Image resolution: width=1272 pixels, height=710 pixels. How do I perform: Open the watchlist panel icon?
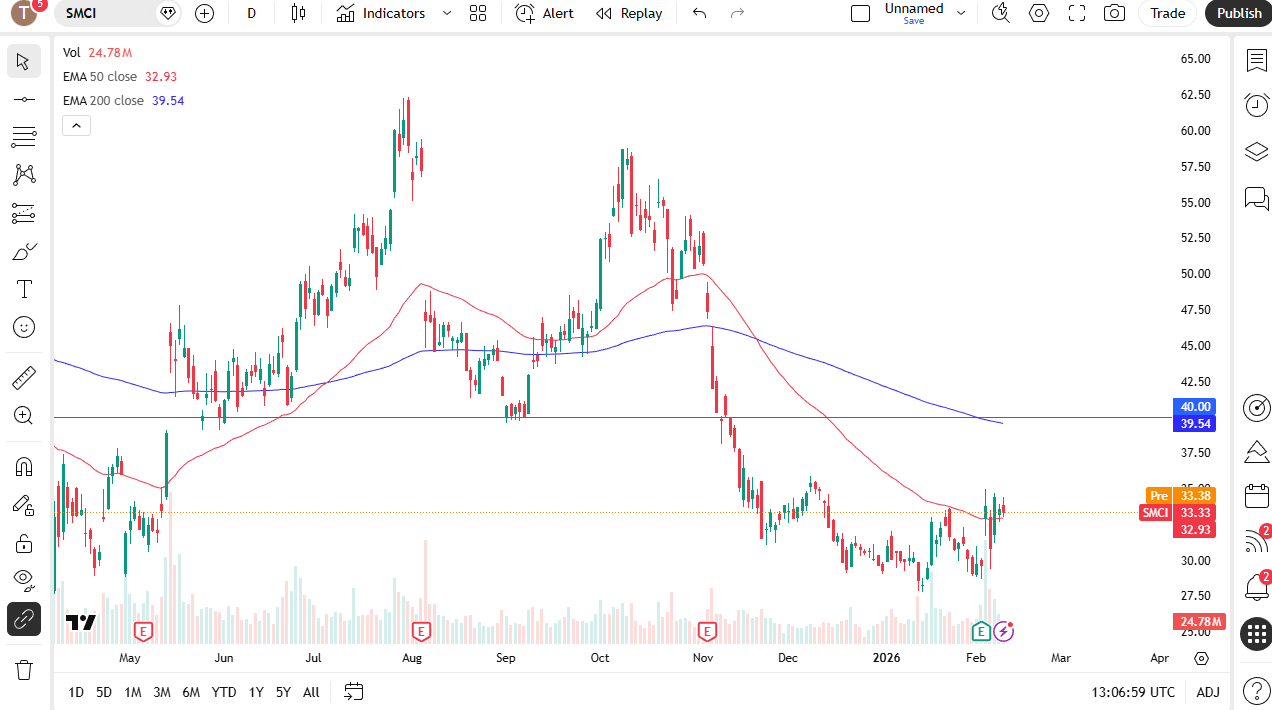1256,61
